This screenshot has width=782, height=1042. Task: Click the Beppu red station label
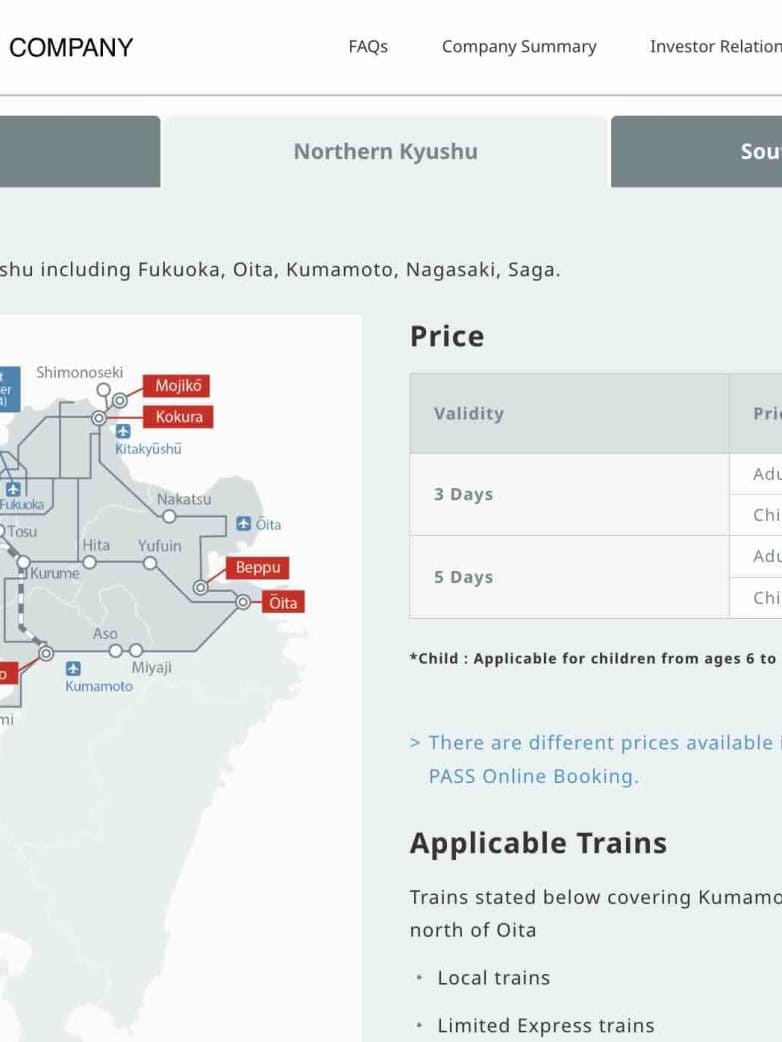[258, 568]
